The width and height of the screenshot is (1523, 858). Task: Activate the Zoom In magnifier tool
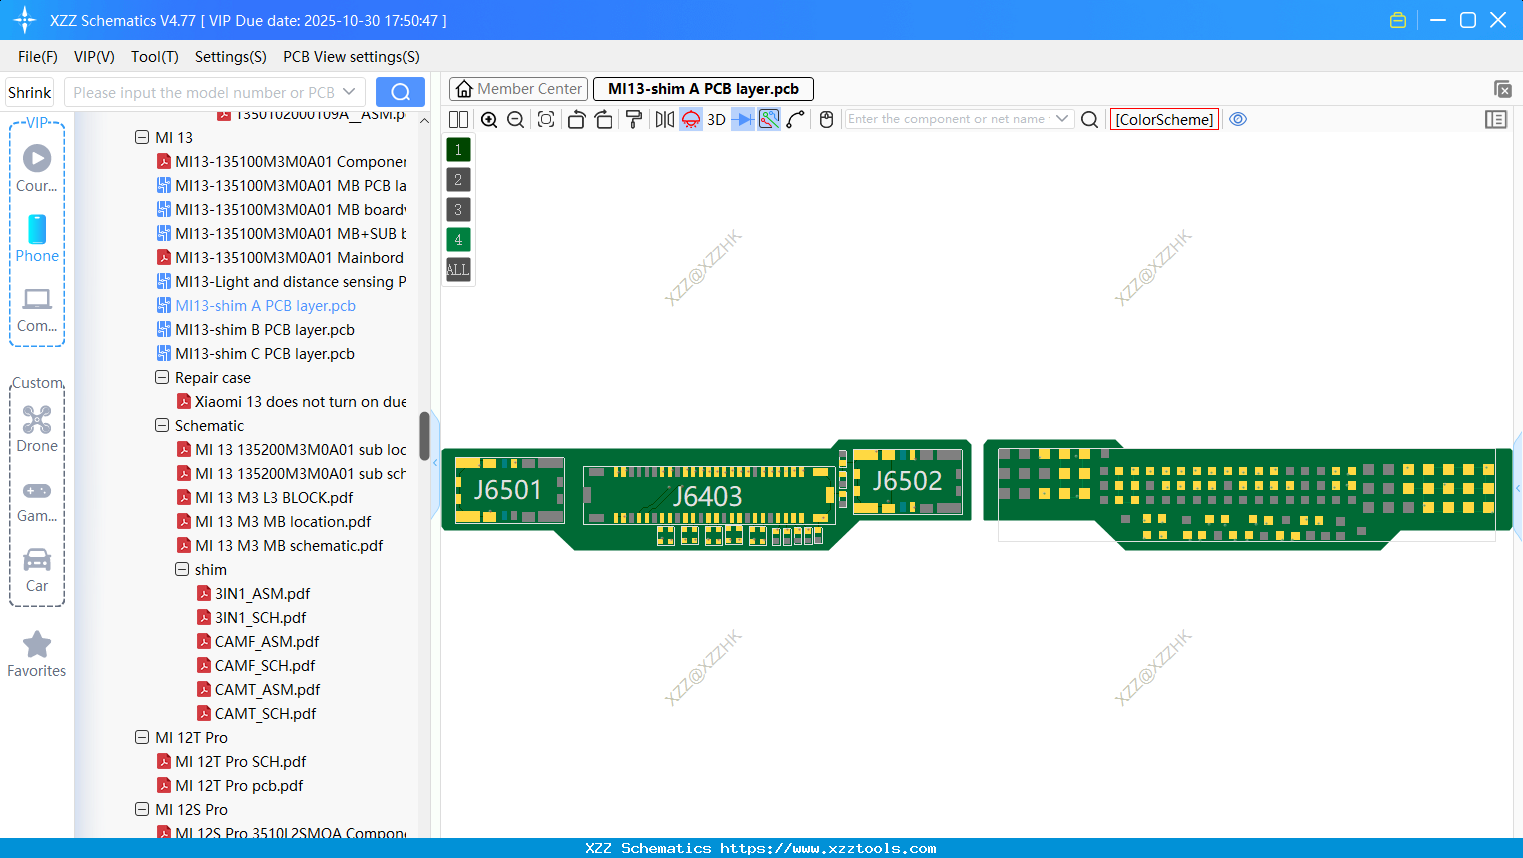pos(489,119)
